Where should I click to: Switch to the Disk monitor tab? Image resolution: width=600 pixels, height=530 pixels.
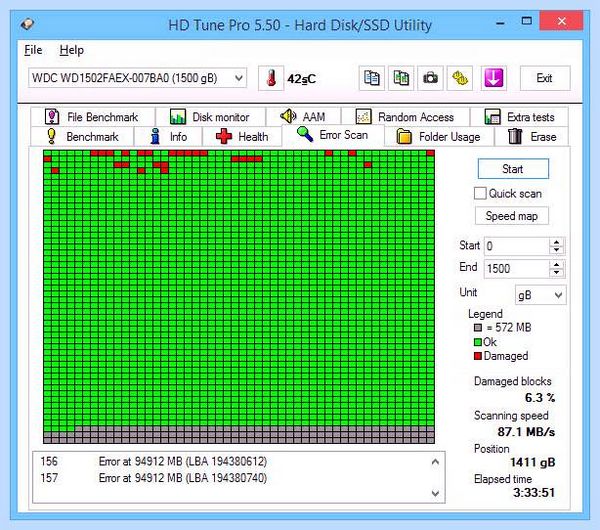[210, 117]
